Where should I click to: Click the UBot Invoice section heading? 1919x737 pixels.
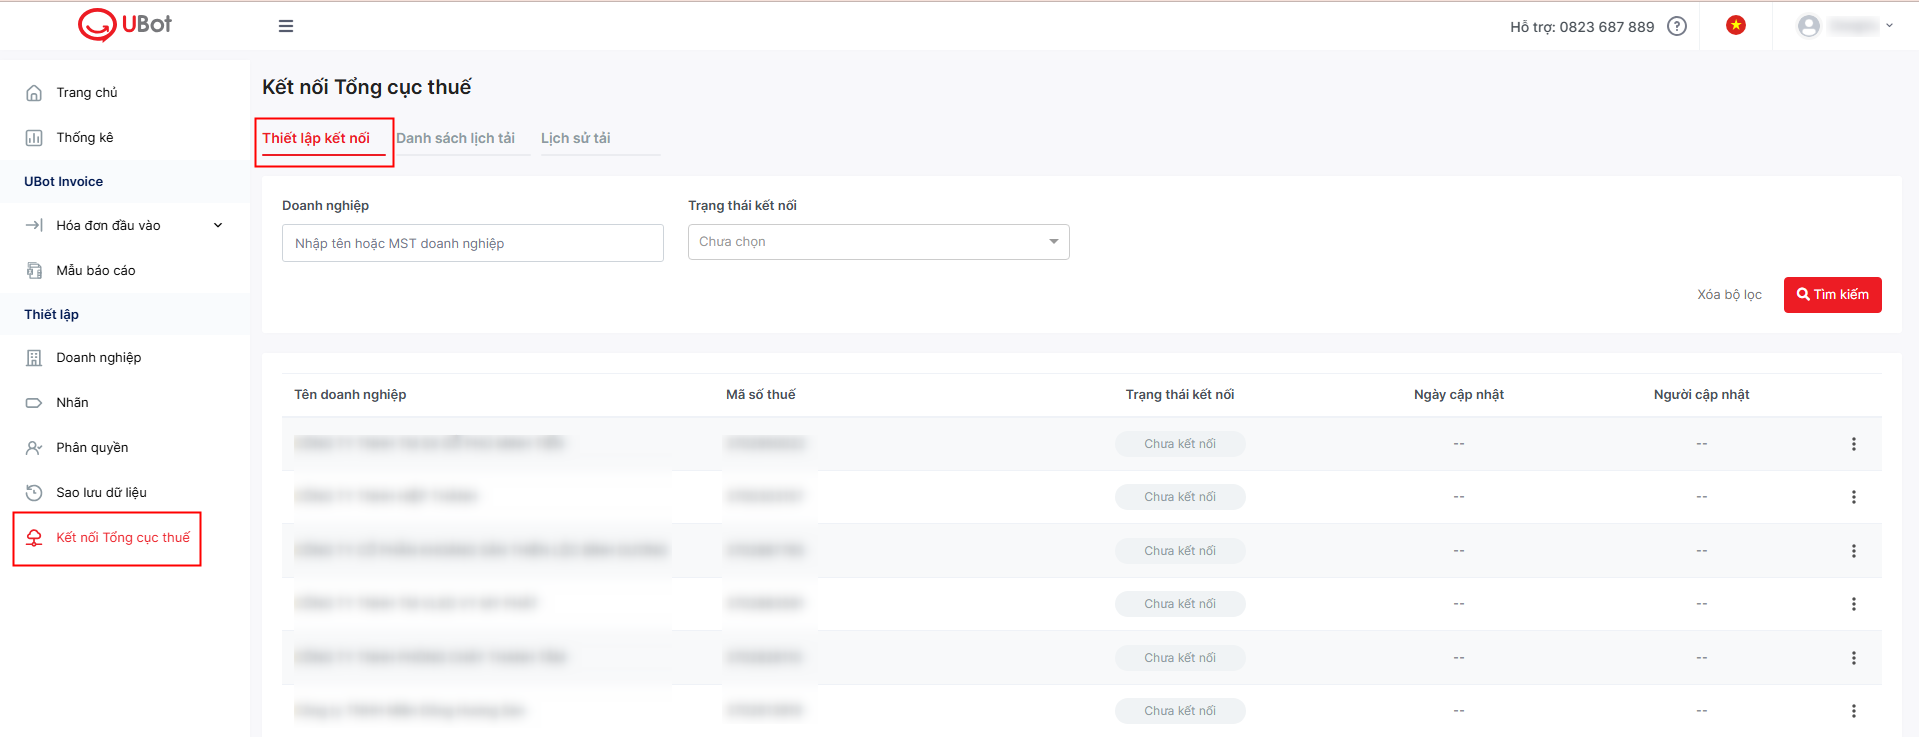pos(64,181)
